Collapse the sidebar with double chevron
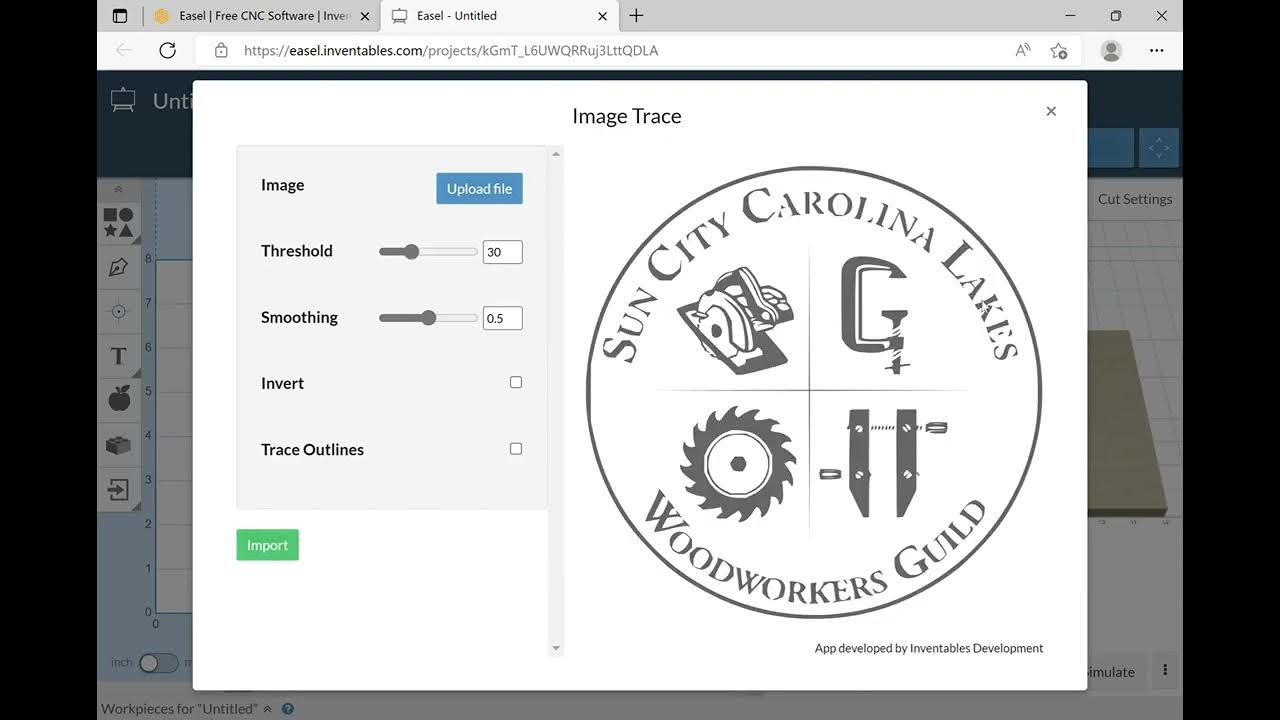 pos(118,189)
